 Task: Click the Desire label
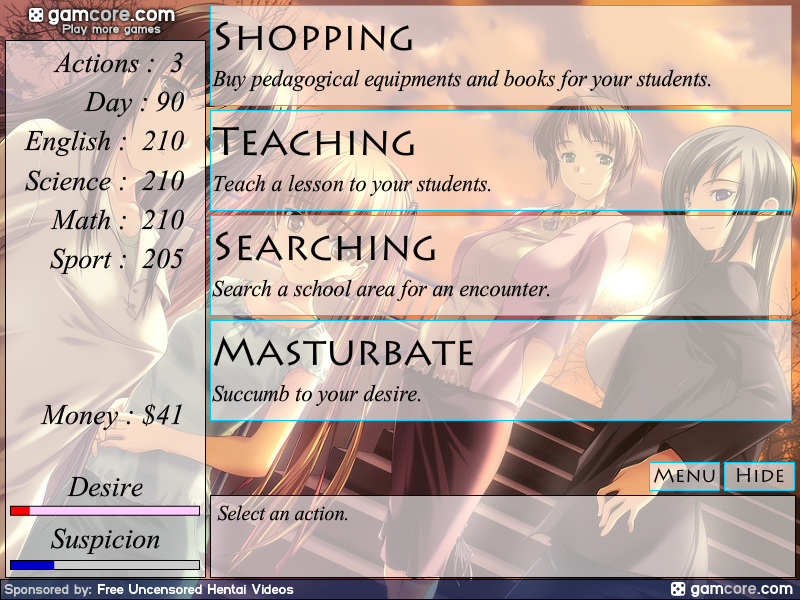coord(105,487)
